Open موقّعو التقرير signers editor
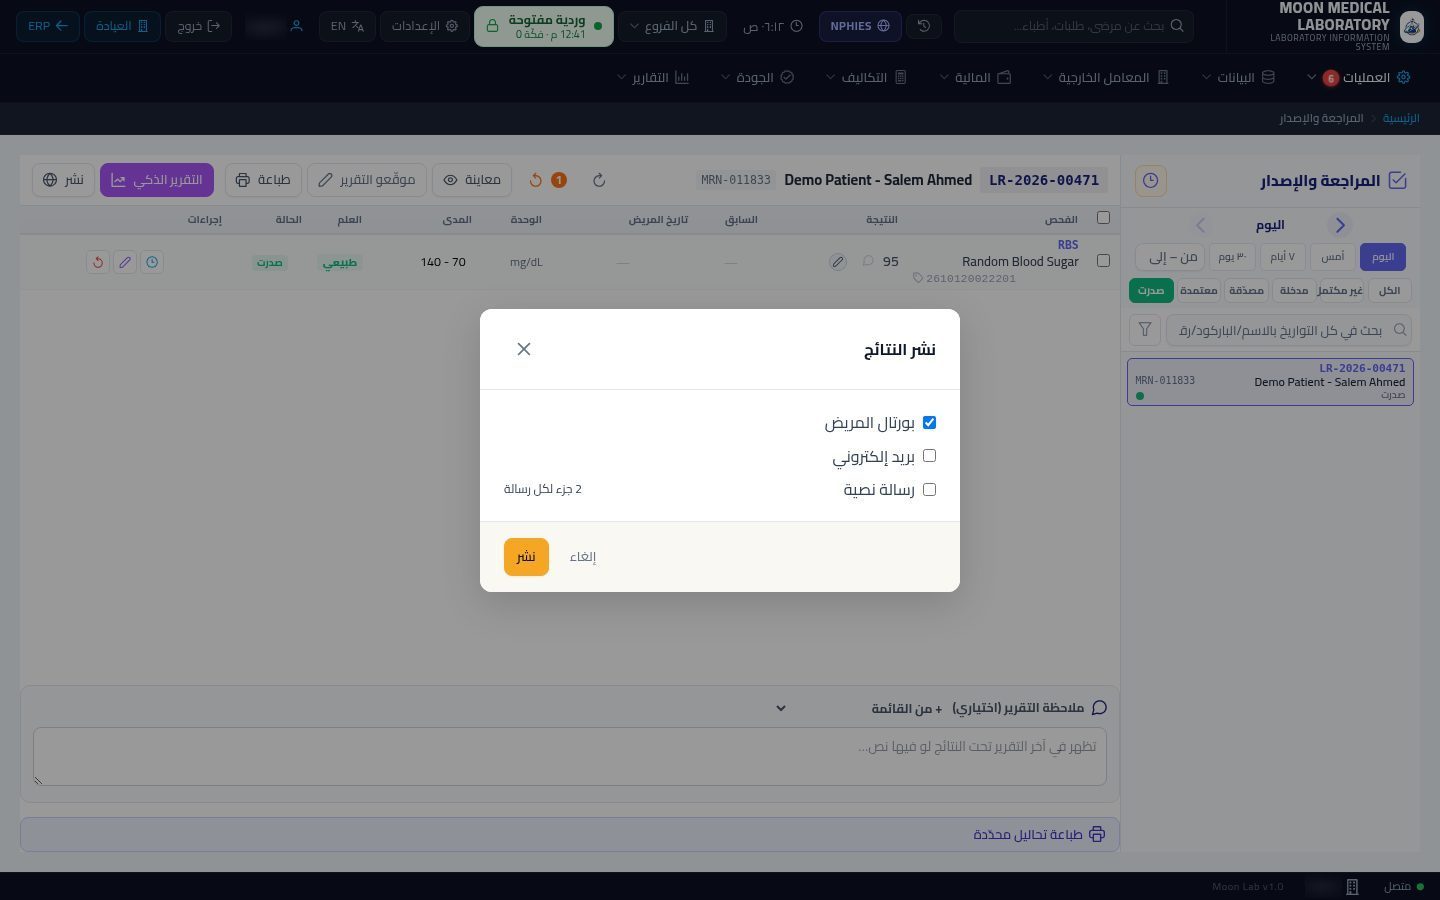 [x=367, y=180]
